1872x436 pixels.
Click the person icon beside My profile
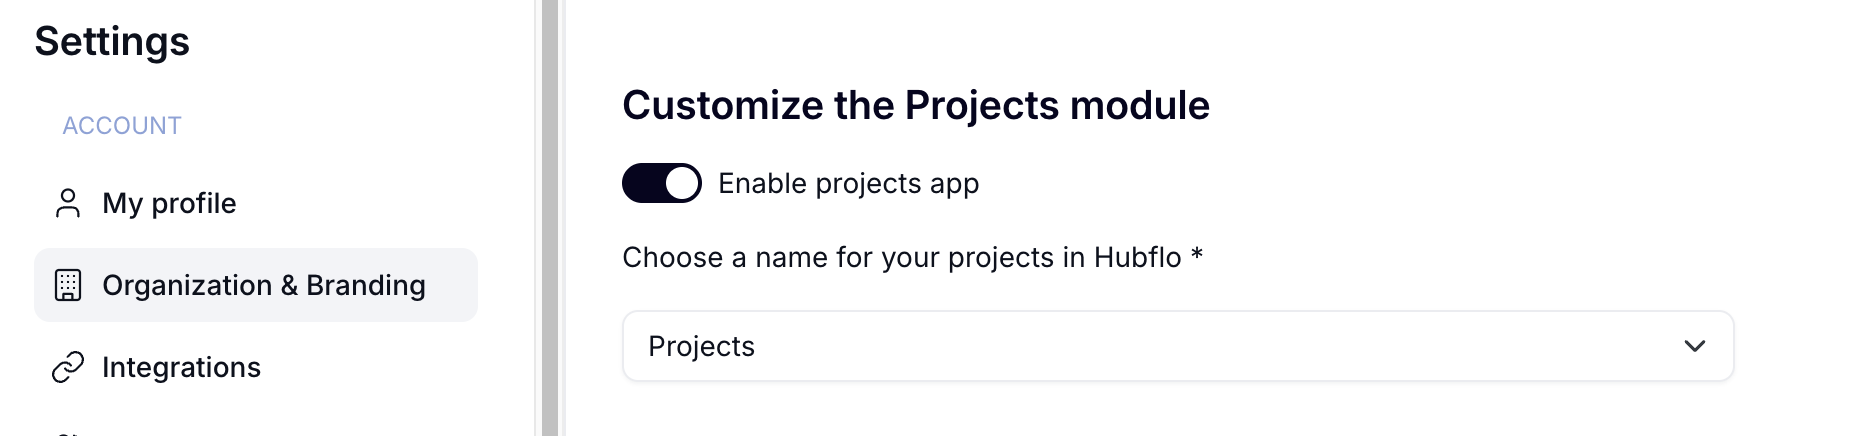[68, 203]
